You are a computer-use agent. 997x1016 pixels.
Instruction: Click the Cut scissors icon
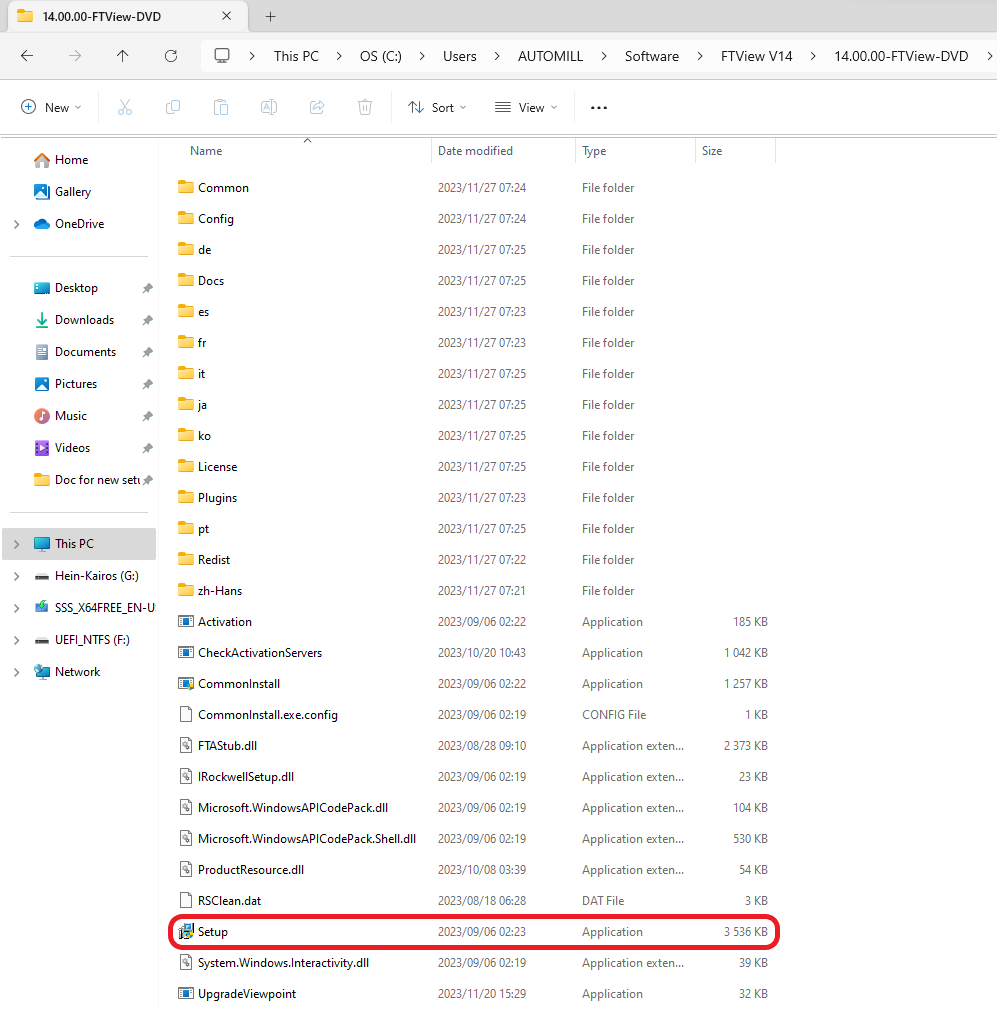point(125,108)
